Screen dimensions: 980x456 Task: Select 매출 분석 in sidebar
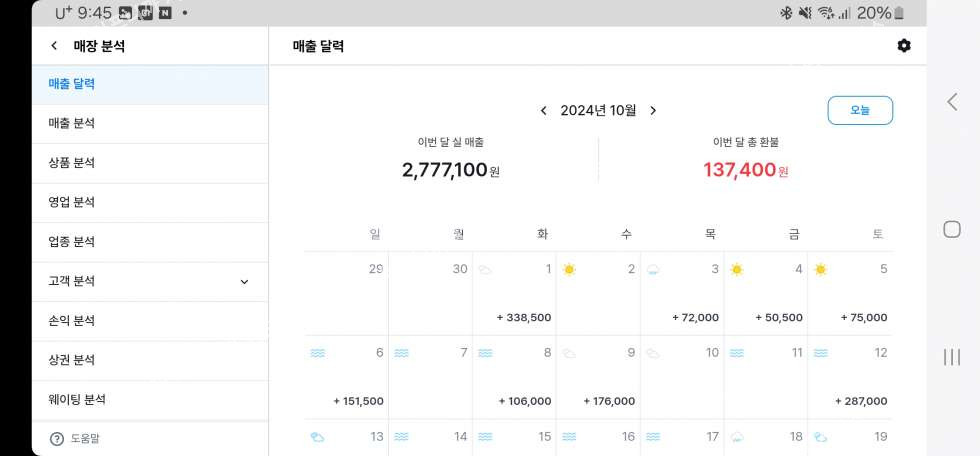pyautogui.click(x=72, y=123)
